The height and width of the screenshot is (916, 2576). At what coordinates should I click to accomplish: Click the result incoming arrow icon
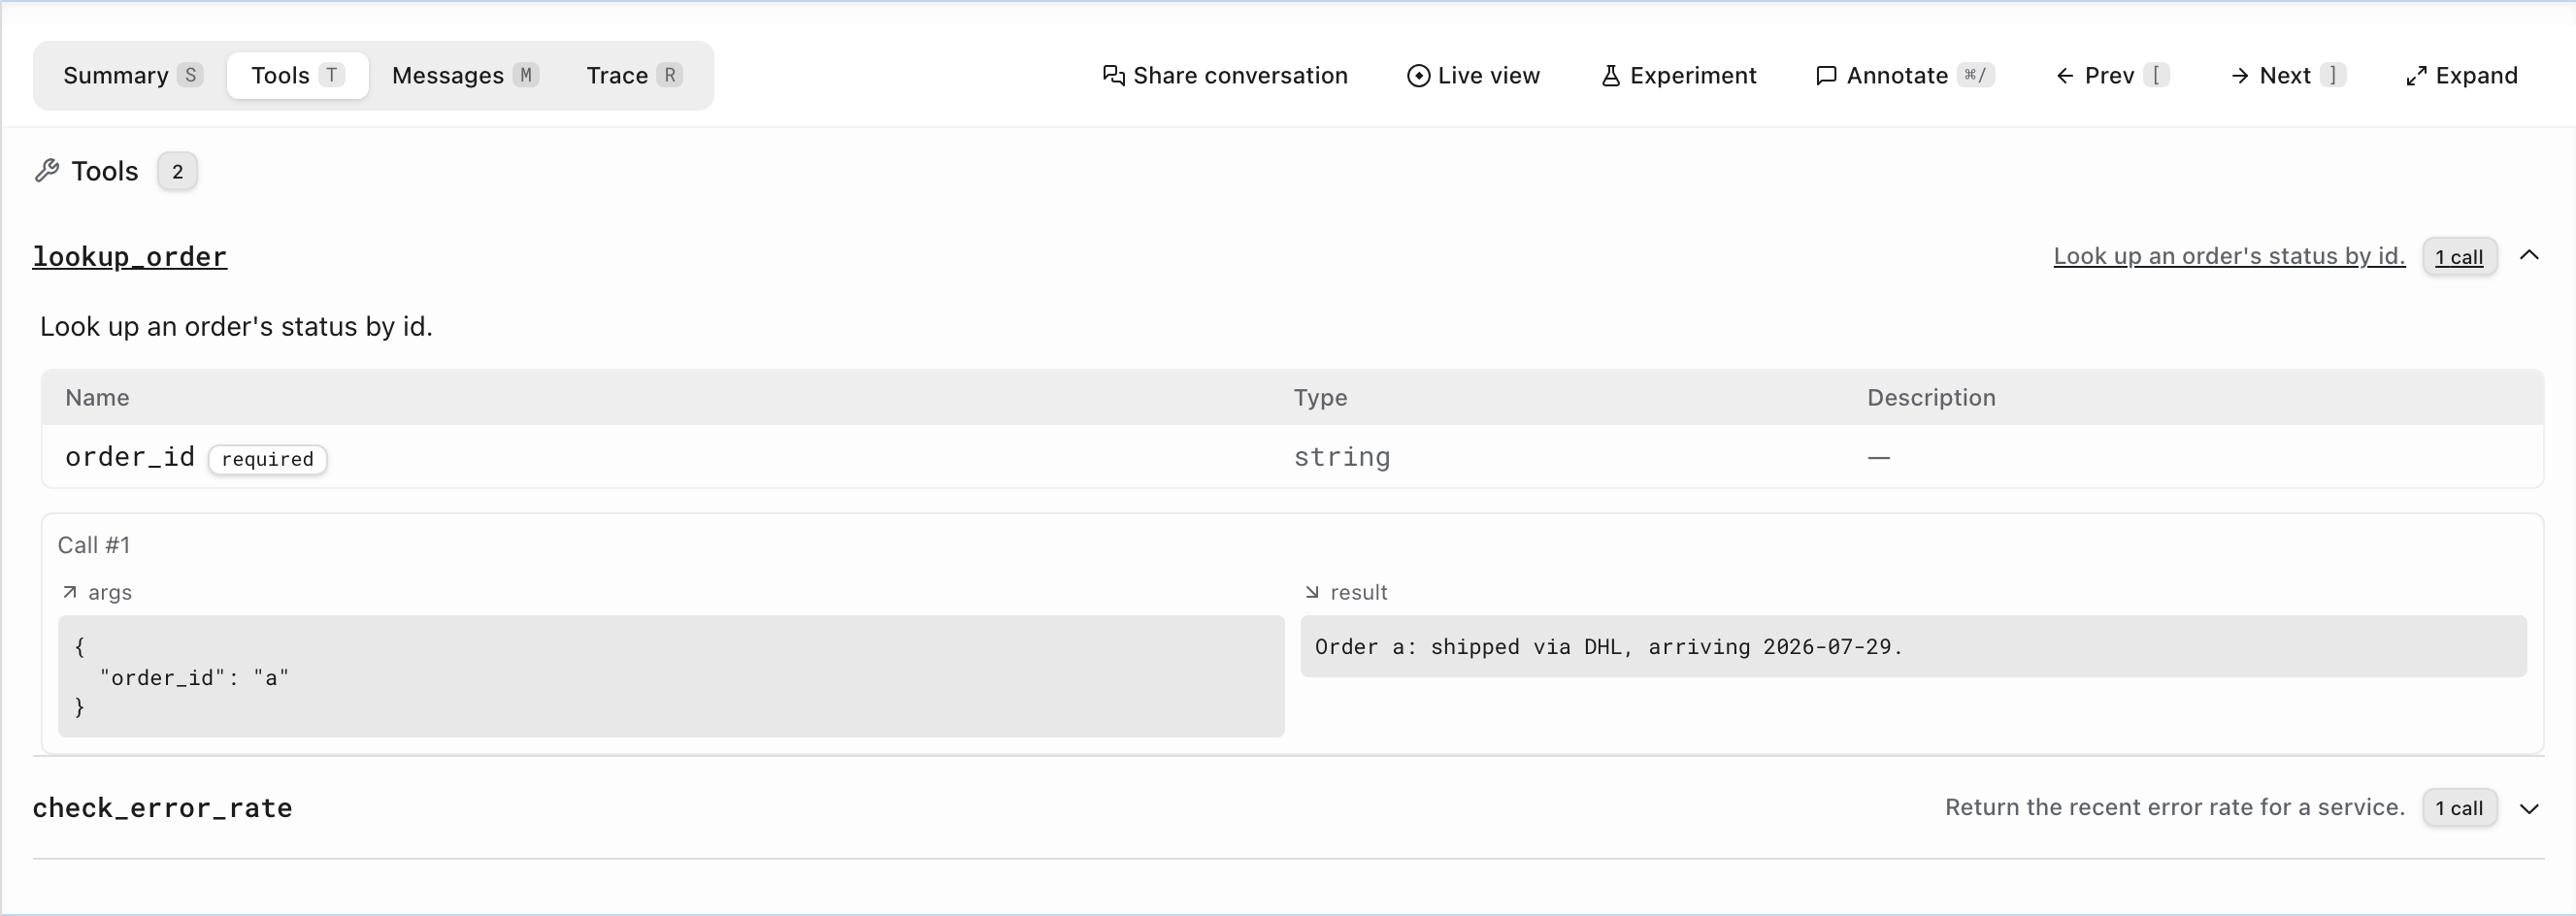click(x=1312, y=592)
